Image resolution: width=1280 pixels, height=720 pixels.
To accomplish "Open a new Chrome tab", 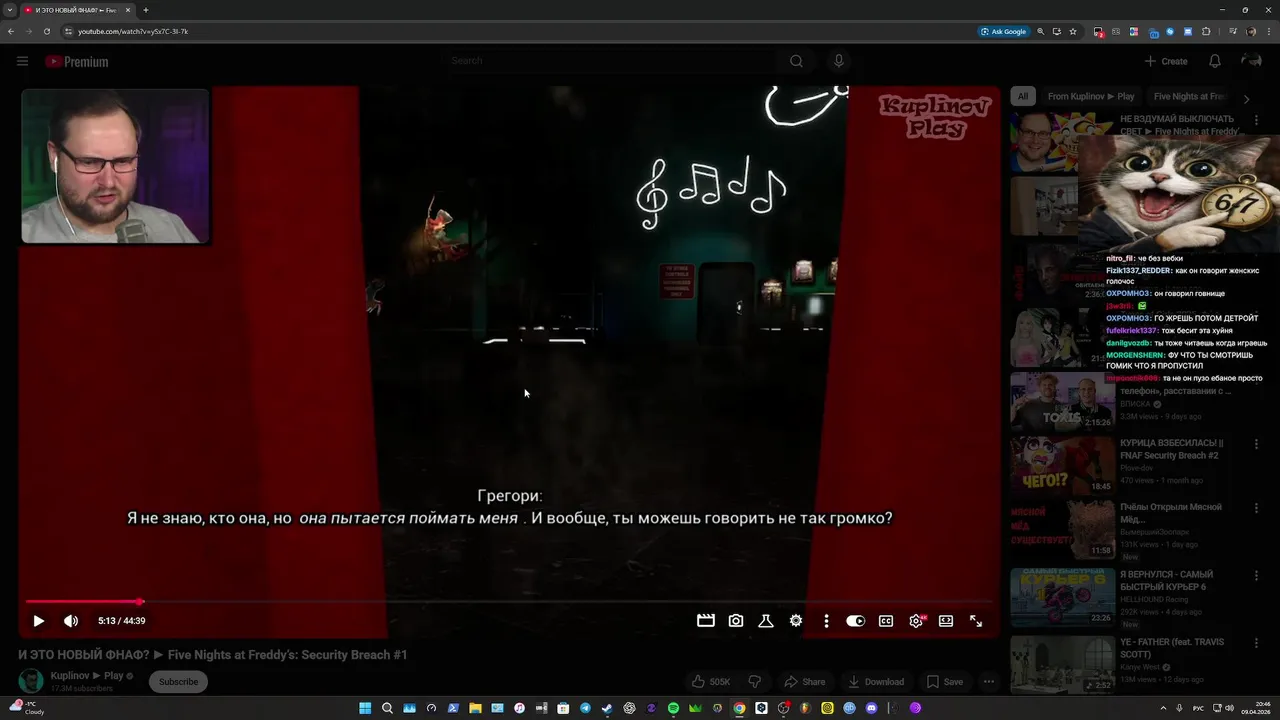I will click(145, 10).
